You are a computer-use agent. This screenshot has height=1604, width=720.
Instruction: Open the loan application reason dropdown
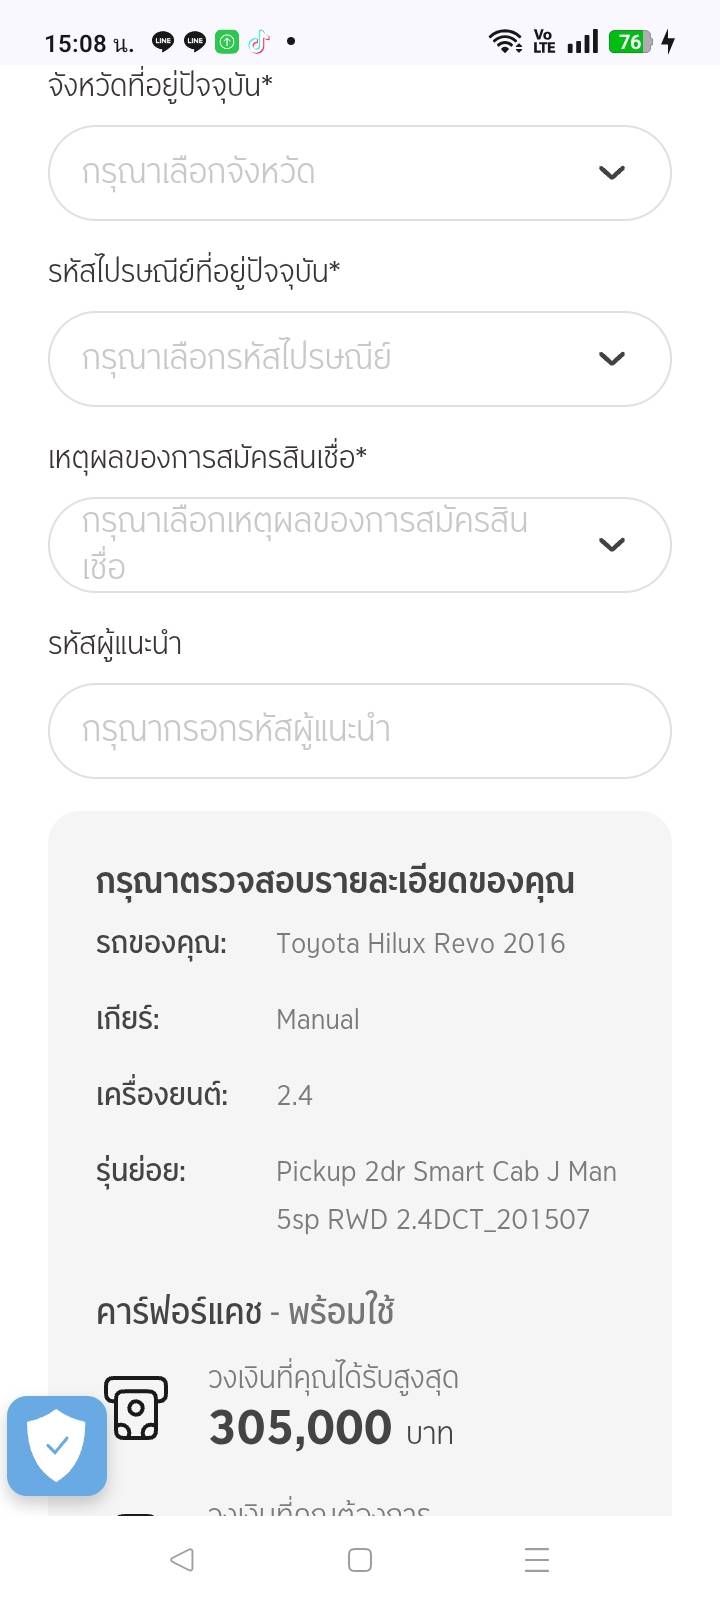pos(330,545)
